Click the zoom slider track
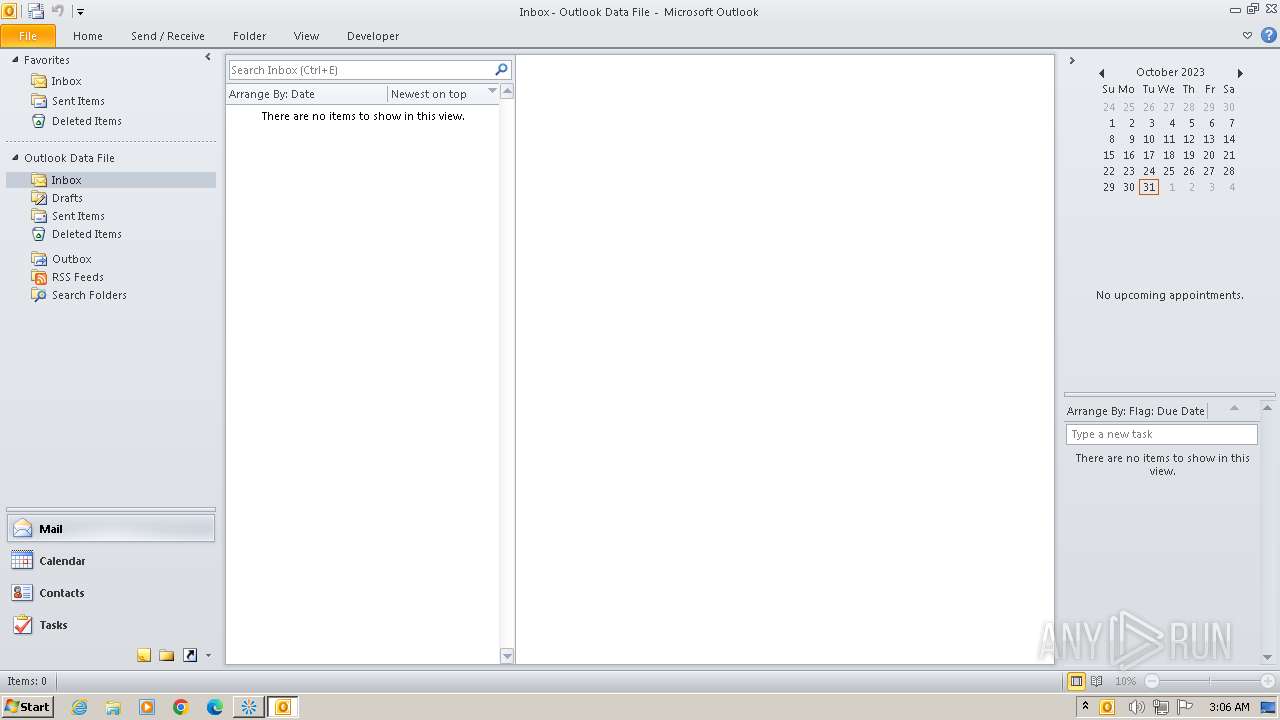1280x720 pixels. point(1210,681)
